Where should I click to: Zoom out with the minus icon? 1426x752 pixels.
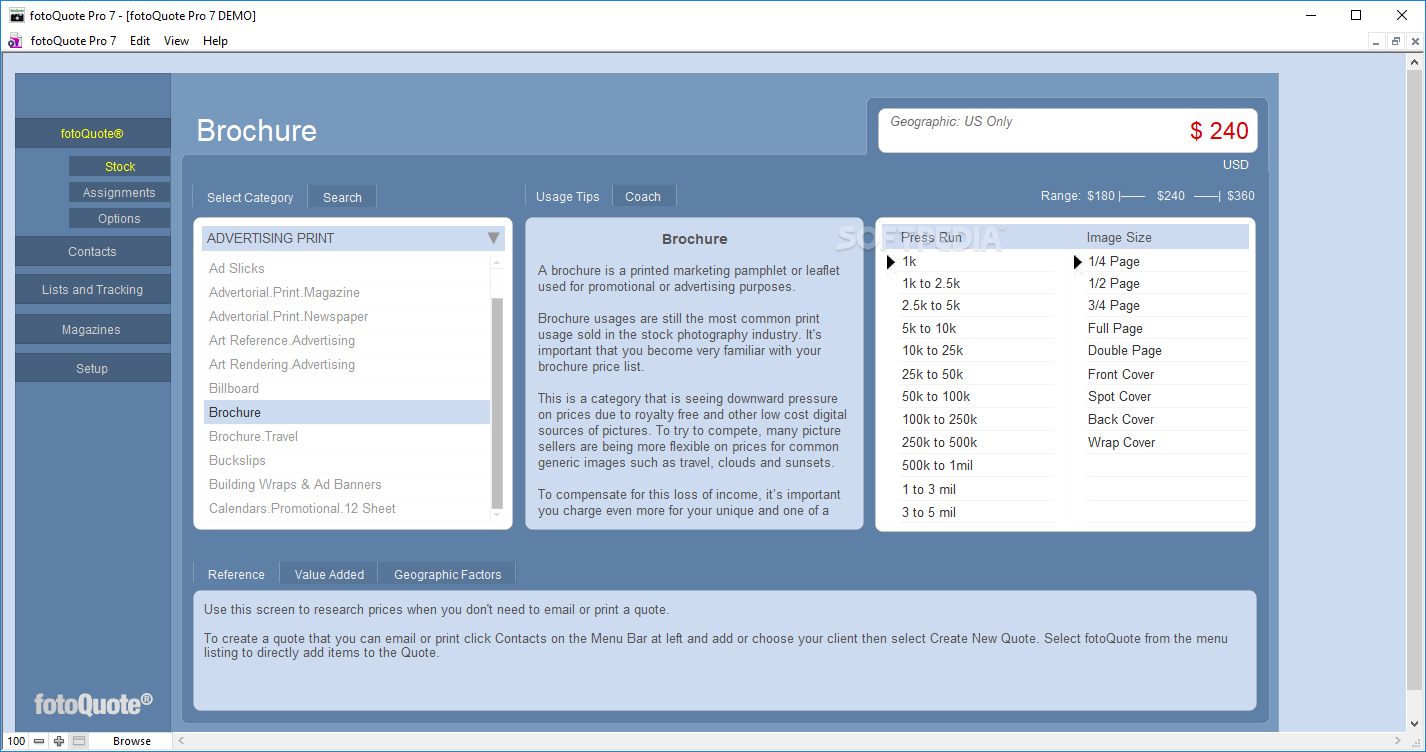[38, 741]
